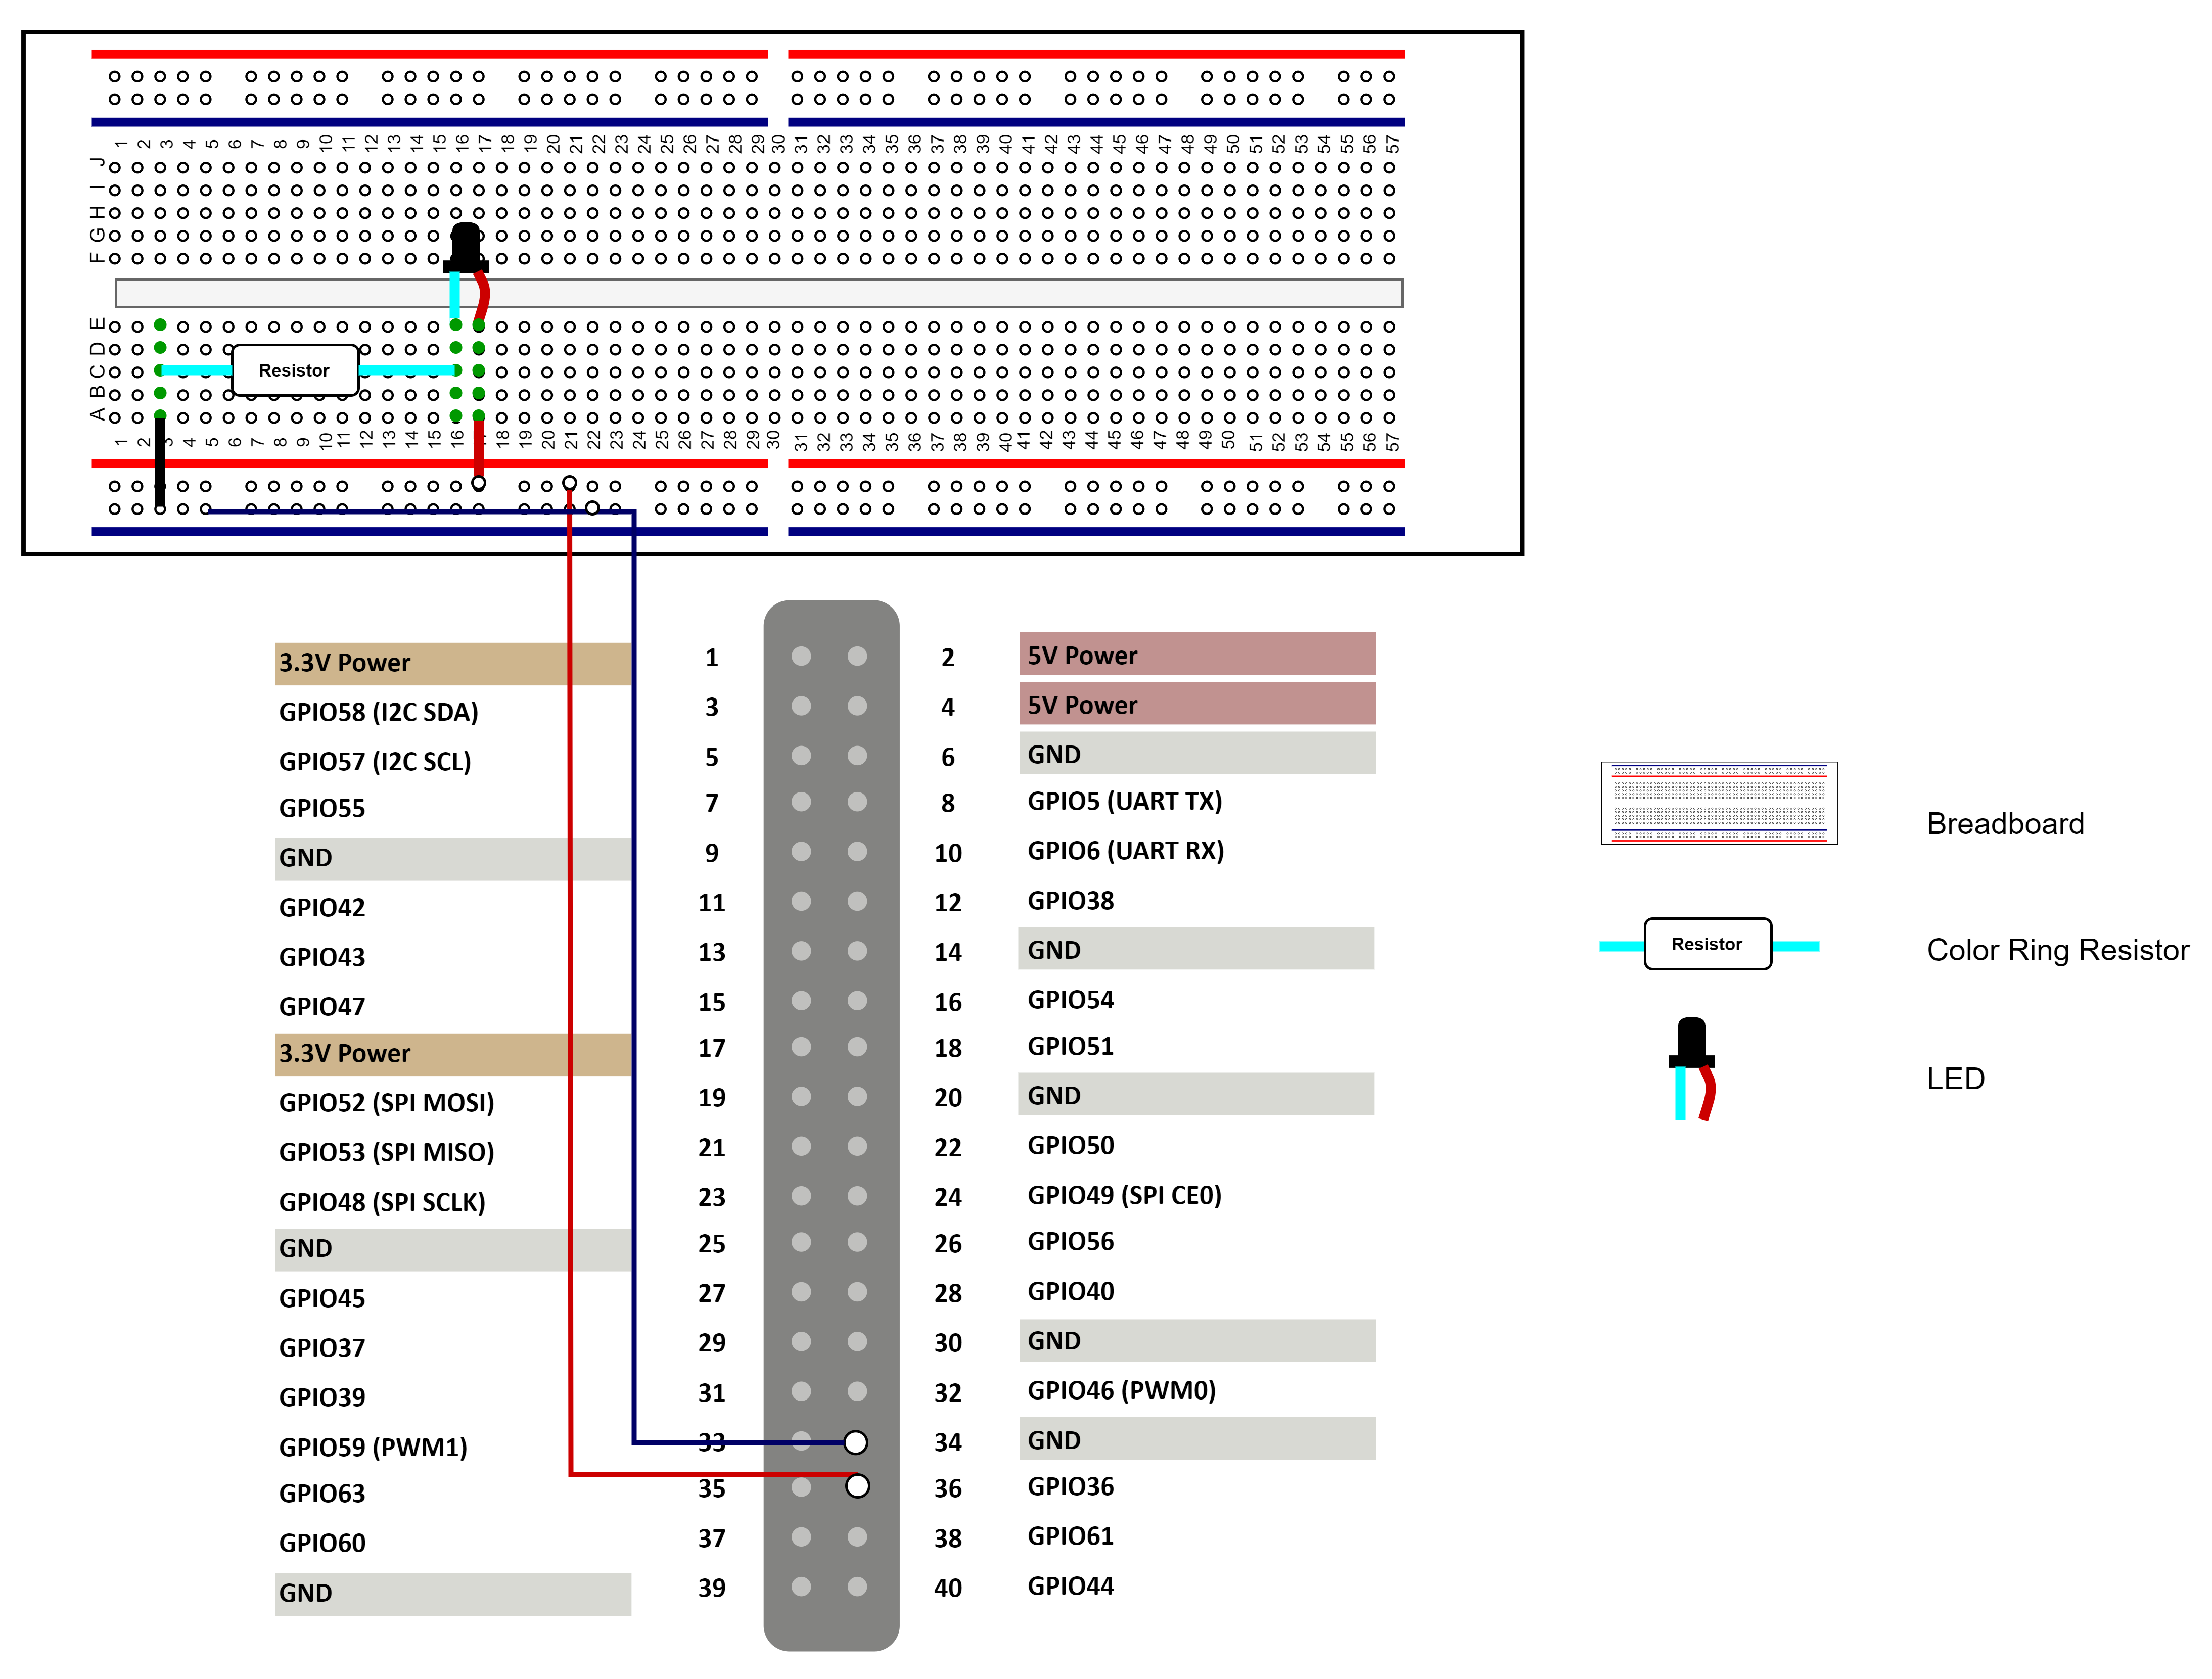
Task: Click the Color Ring Resistor legend text
Action: click(x=2057, y=950)
